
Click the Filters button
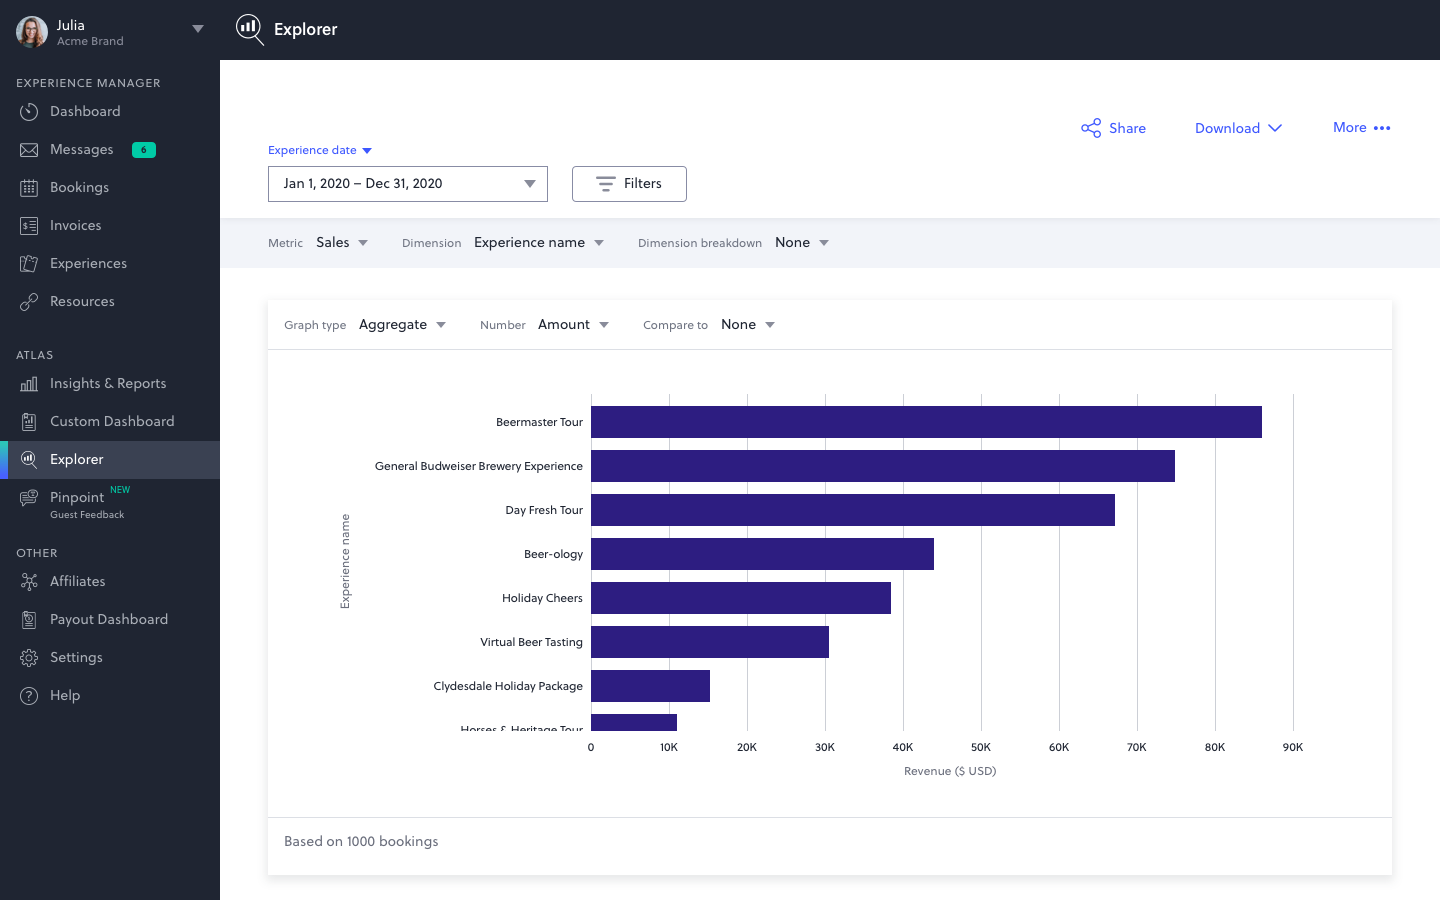(629, 183)
